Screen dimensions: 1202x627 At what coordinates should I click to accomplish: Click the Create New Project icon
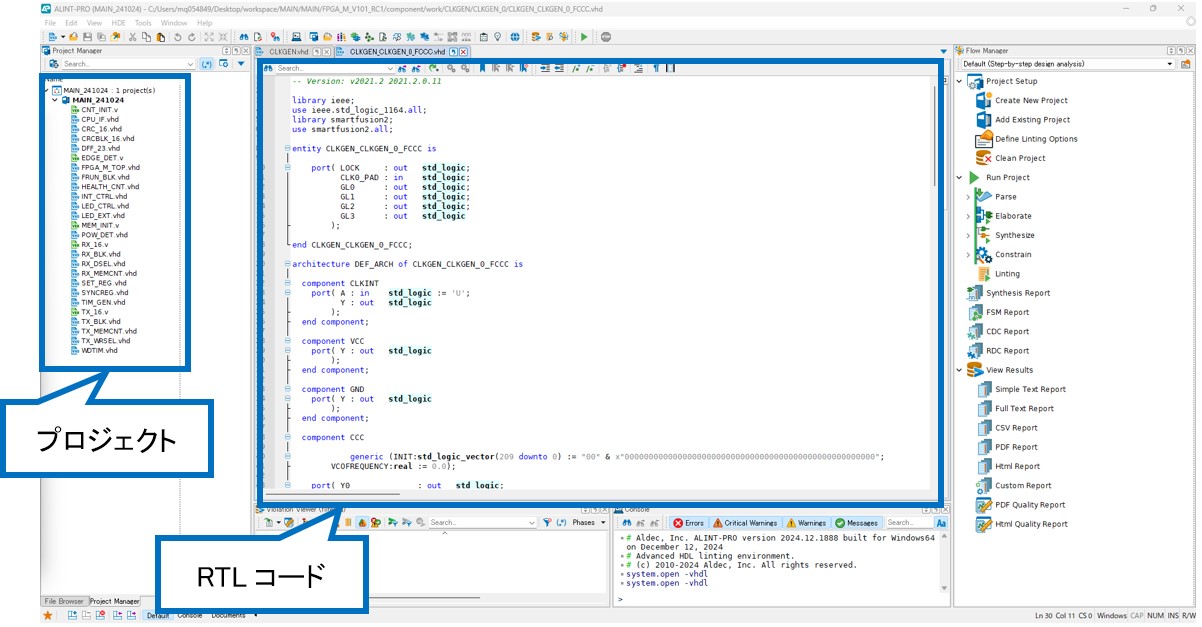(x=983, y=100)
